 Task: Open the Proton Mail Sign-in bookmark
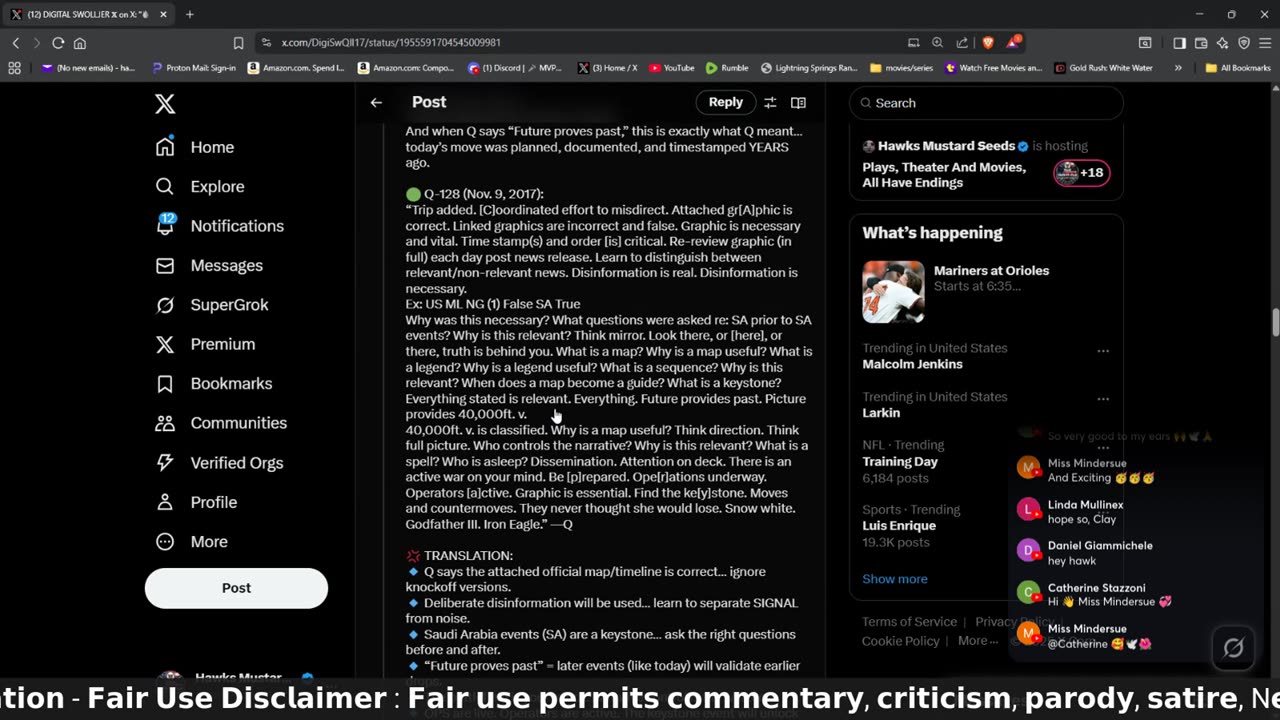[194, 68]
